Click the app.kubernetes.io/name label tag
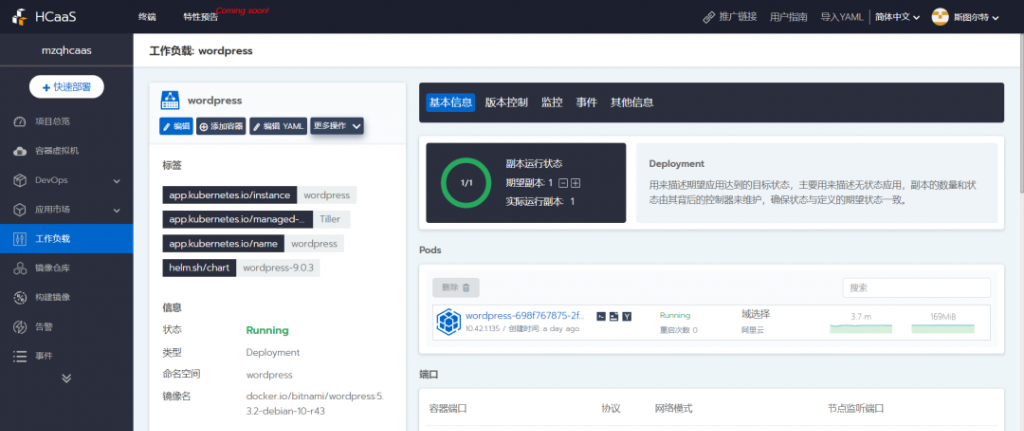This screenshot has height=431, width=1024. pyautogui.click(x=223, y=244)
